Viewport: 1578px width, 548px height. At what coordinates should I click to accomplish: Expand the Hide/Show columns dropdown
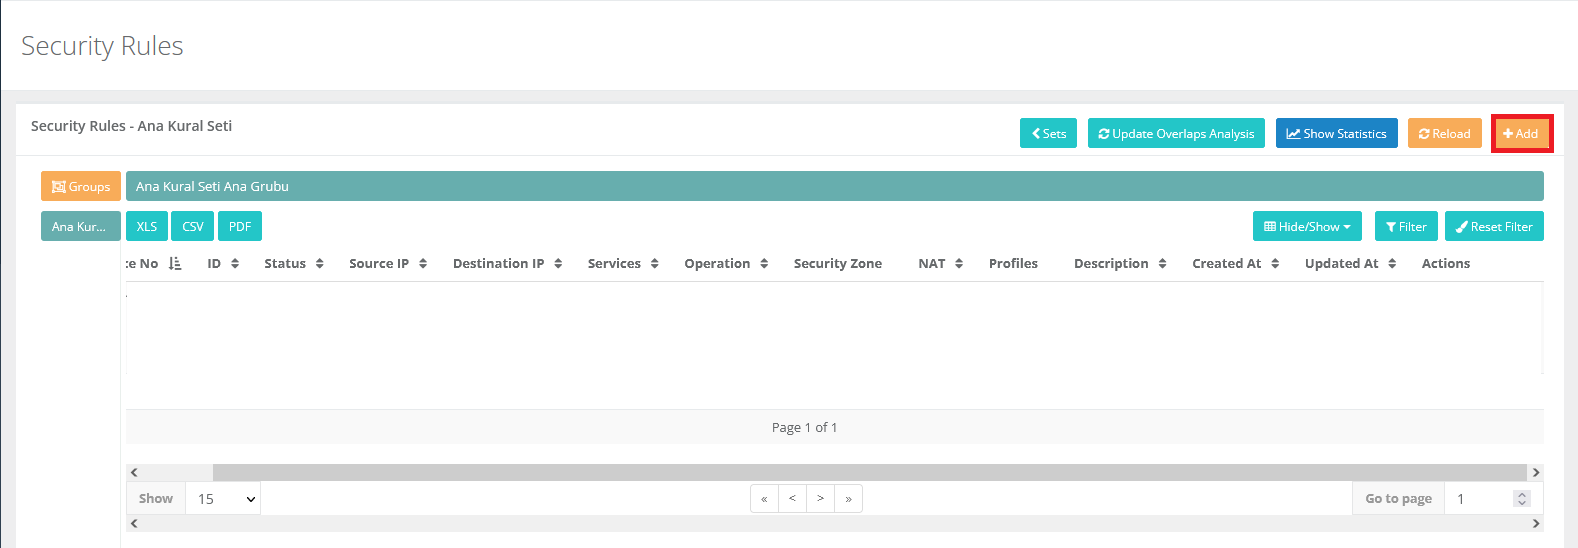(1307, 226)
